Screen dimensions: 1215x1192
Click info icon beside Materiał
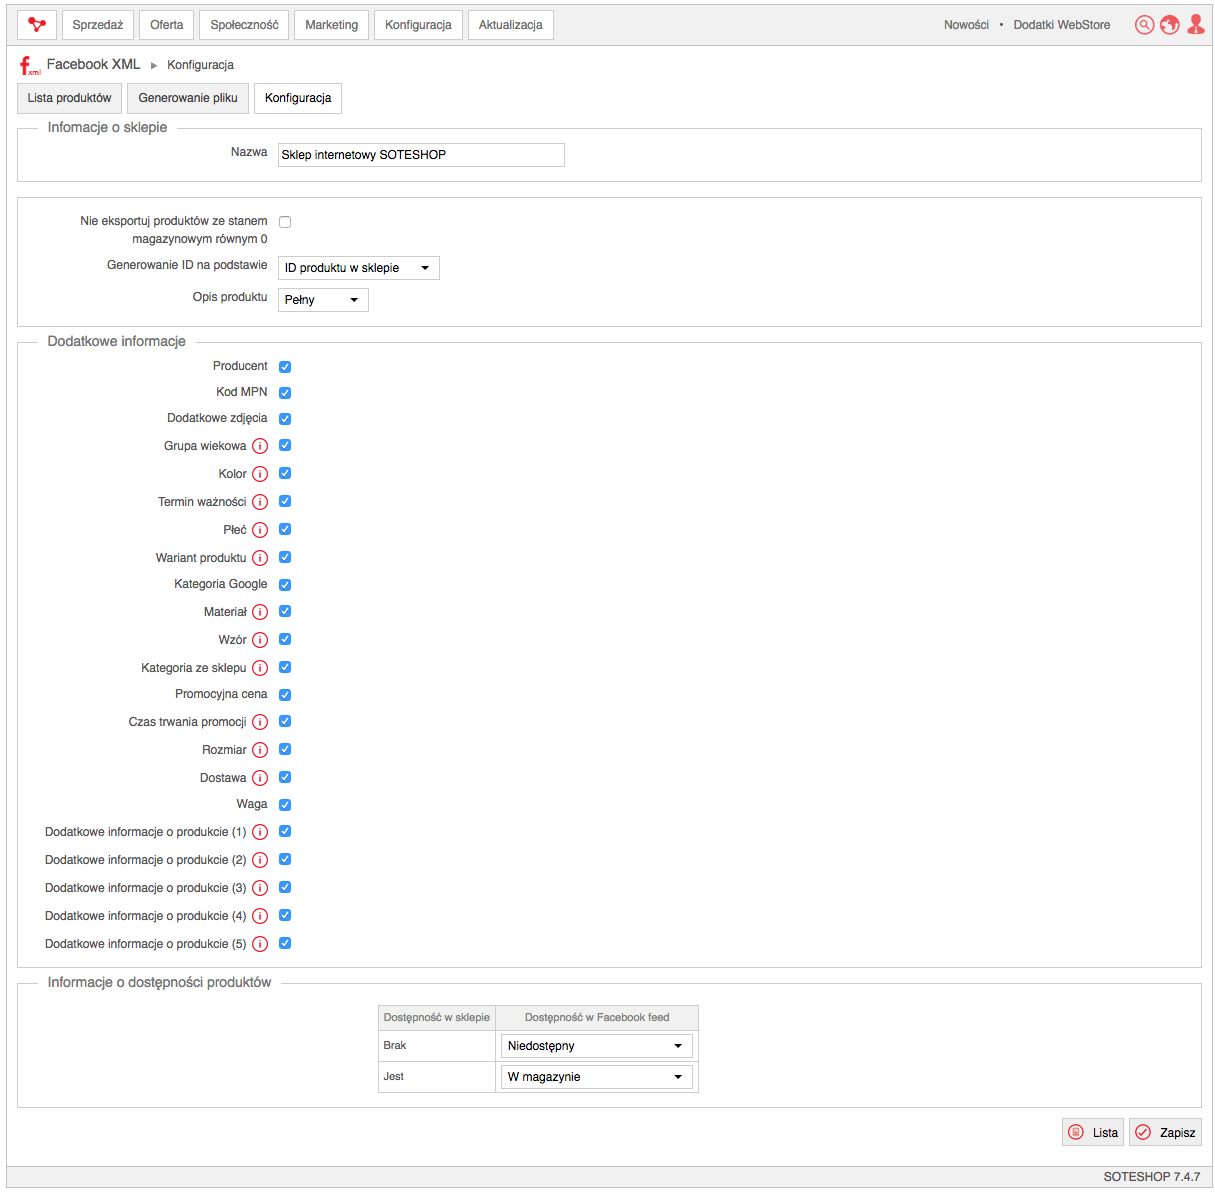[x=260, y=612]
